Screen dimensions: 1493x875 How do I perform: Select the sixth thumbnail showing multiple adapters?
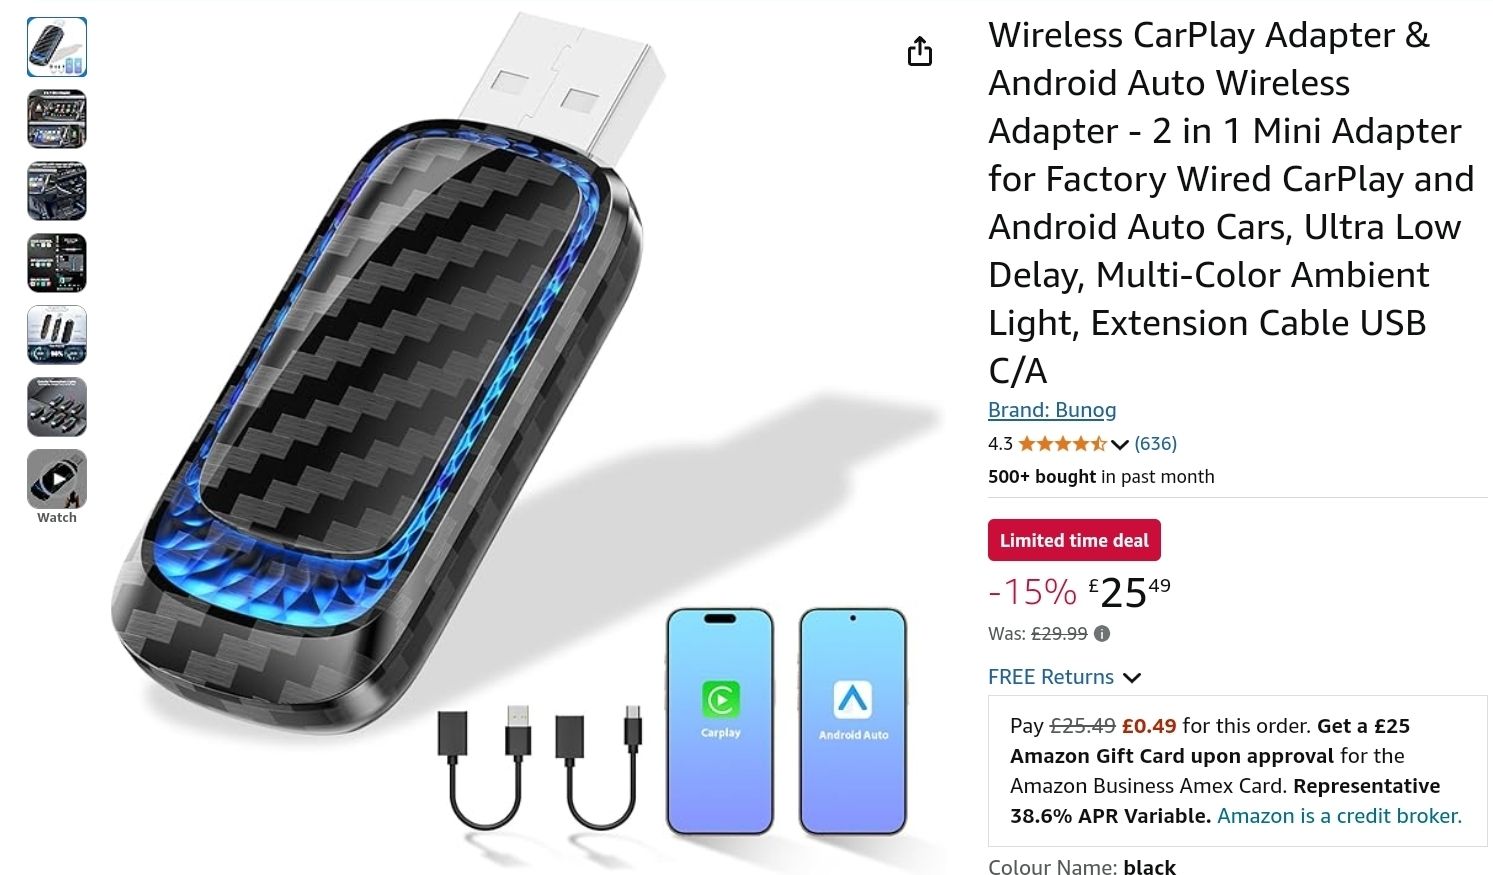pyautogui.click(x=57, y=407)
